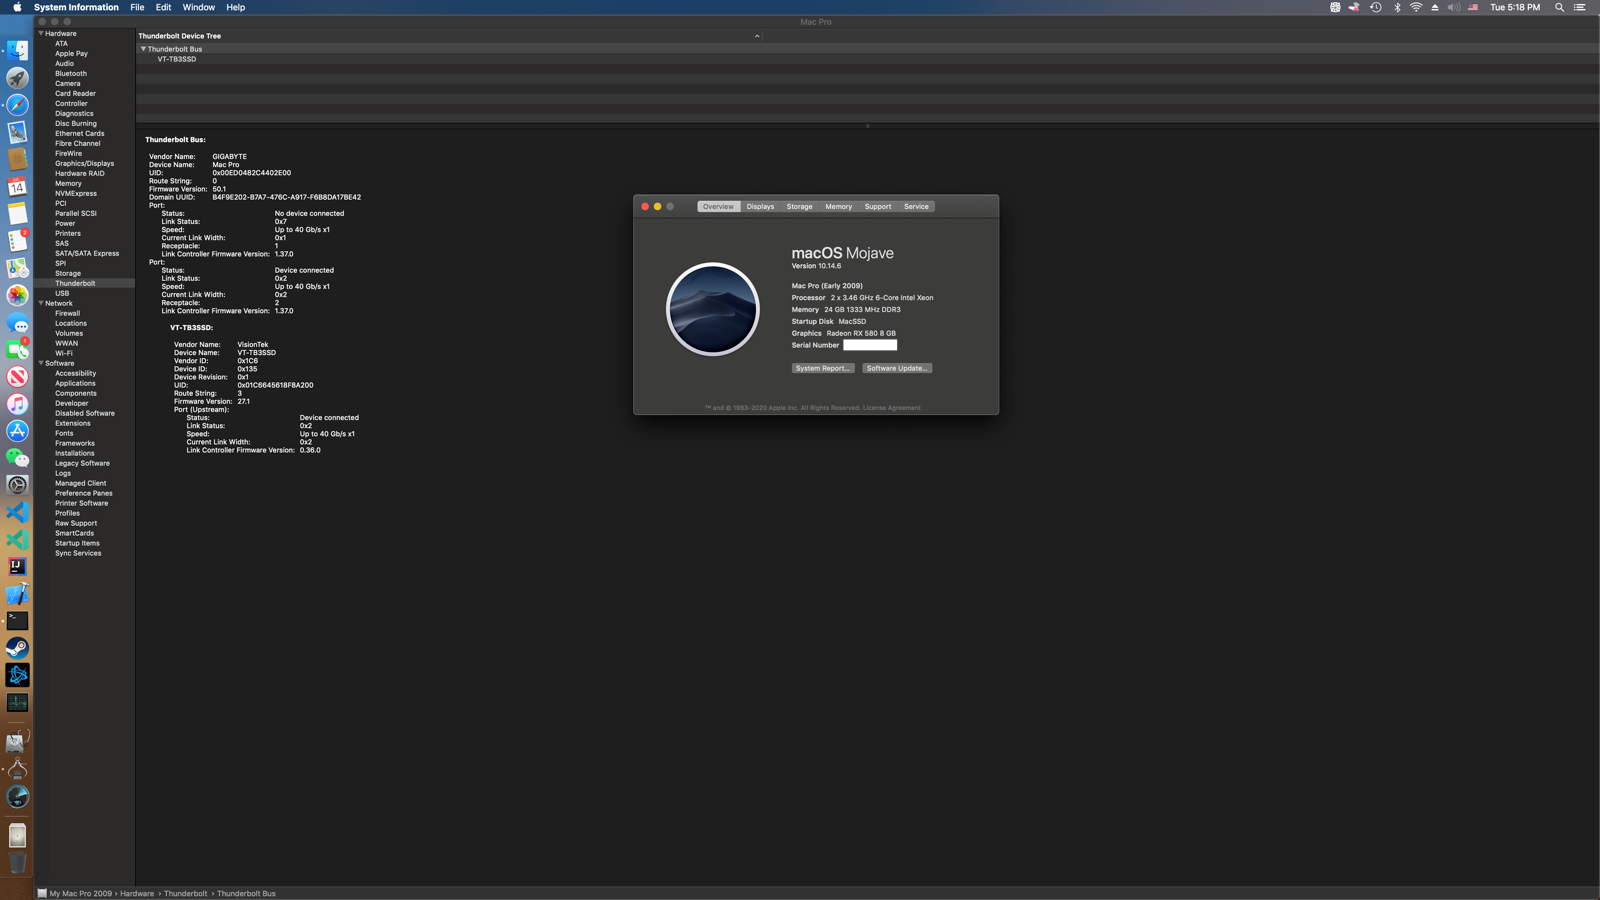The width and height of the screenshot is (1600, 900).
Task: Collapse the Network section triangle
Action: pos(41,303)
